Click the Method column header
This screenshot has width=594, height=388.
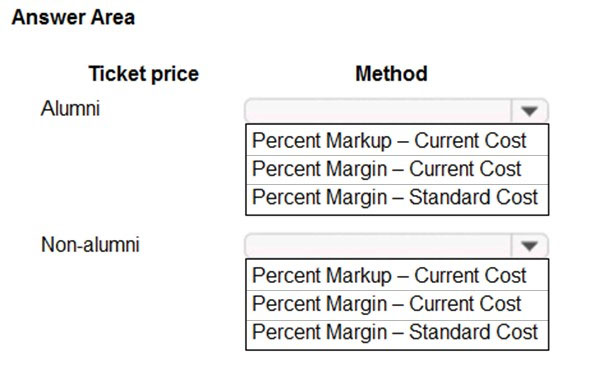coord(391,73)
